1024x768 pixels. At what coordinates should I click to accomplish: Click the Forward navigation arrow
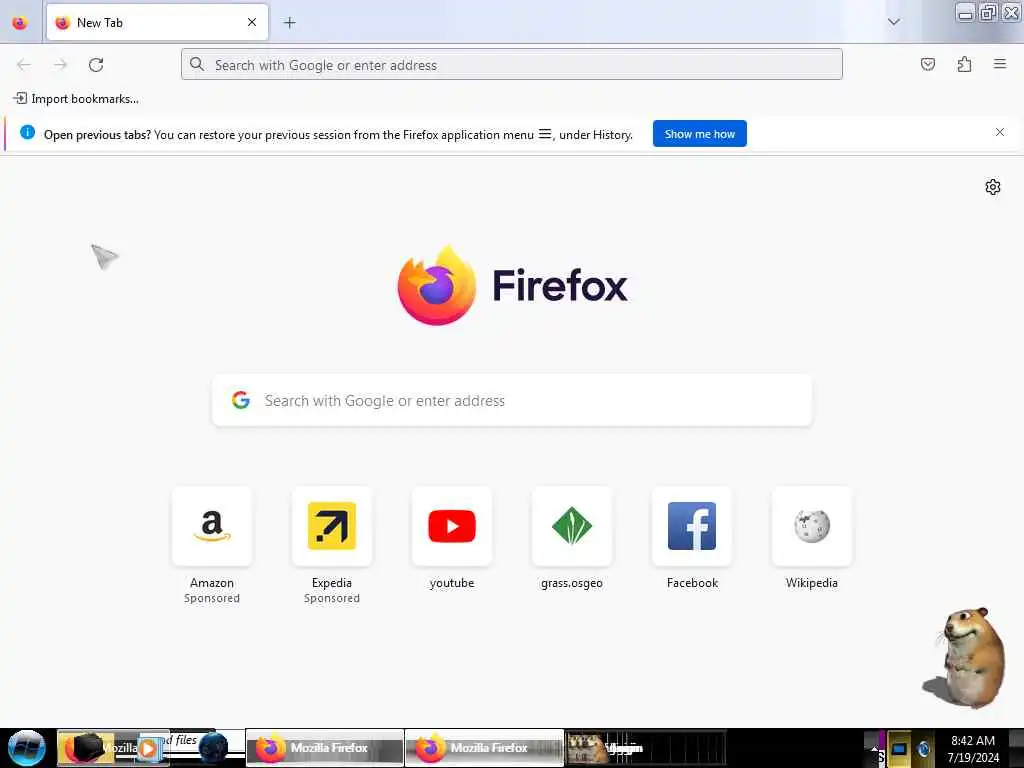pos(60,65)
